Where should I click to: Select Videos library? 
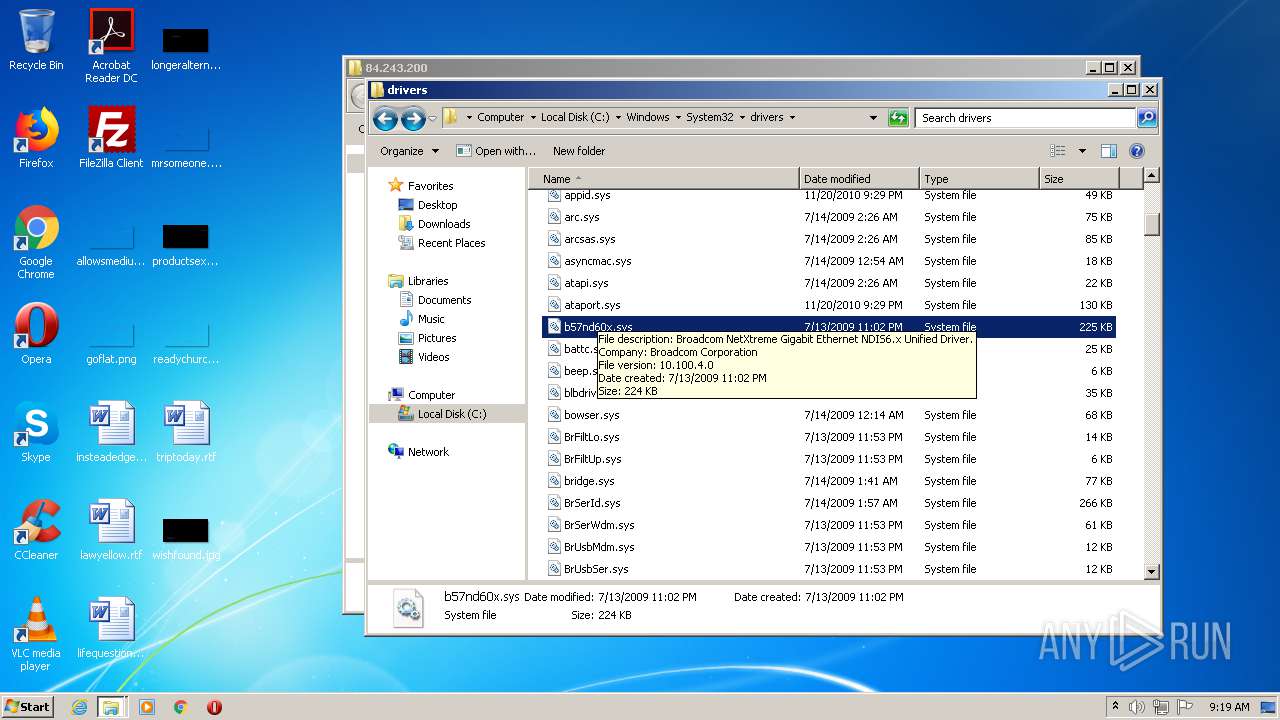[x=433, y=357]
